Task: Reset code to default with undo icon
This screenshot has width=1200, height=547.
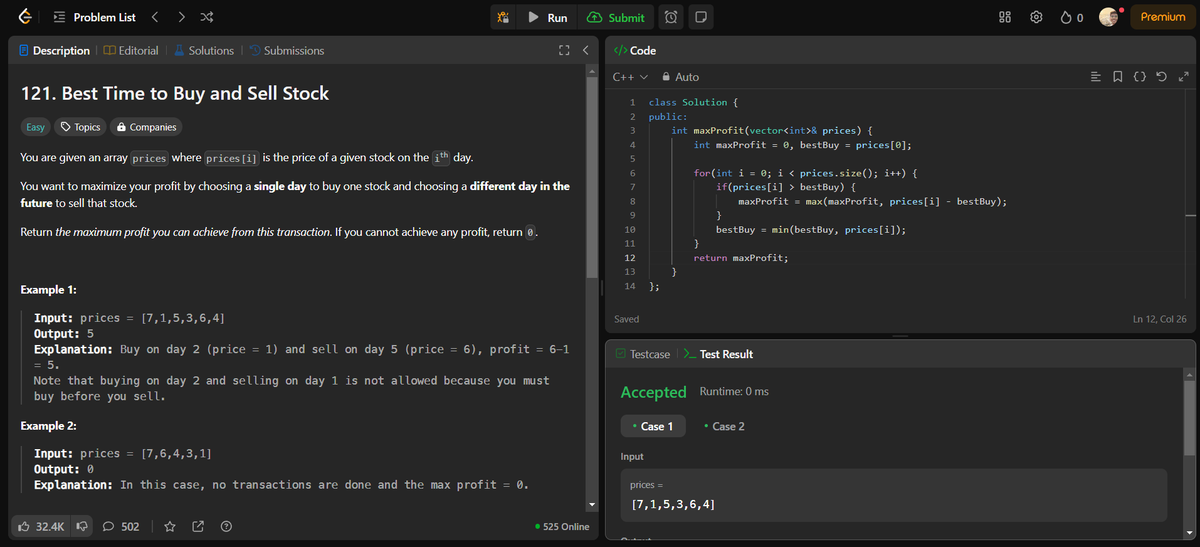Action: tap(1161, 77)
